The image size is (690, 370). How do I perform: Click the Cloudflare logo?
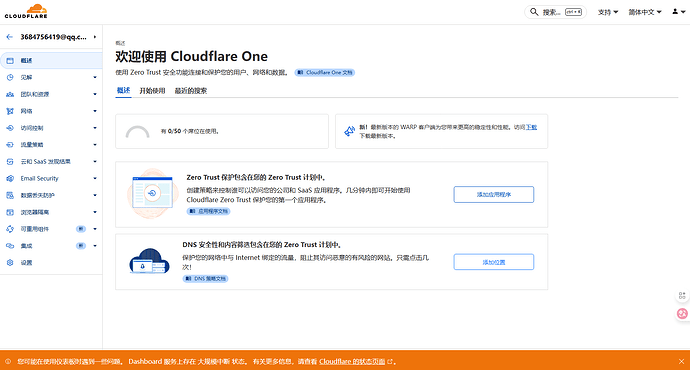(26, 11)
